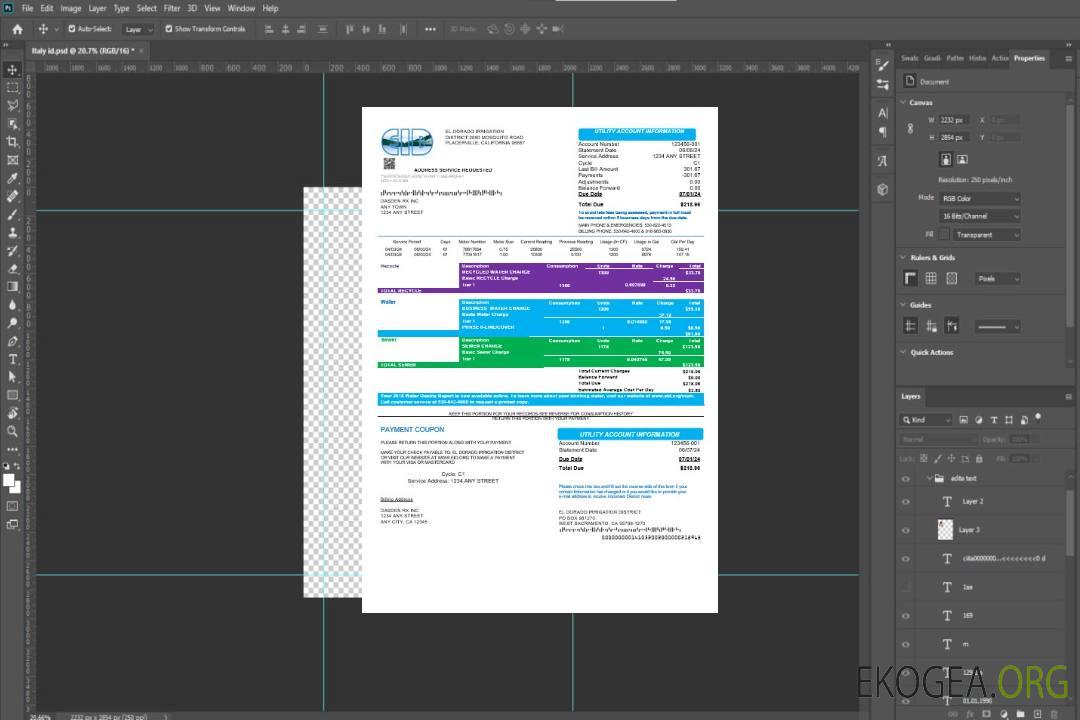Collapse the adita text group arrow
The width and height of the screenshot is (1080, 720).
(929, 478)
